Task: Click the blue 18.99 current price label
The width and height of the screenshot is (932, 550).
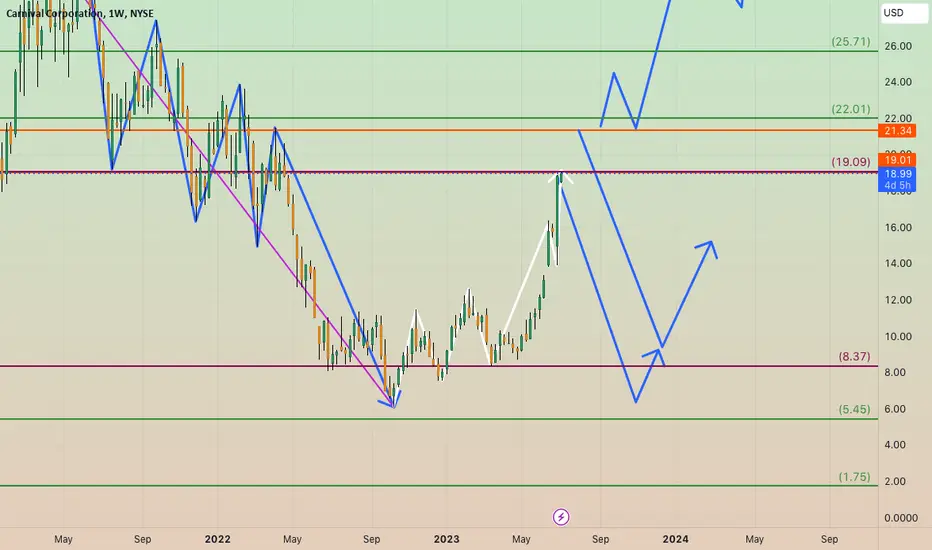Action: pos(898,174)
